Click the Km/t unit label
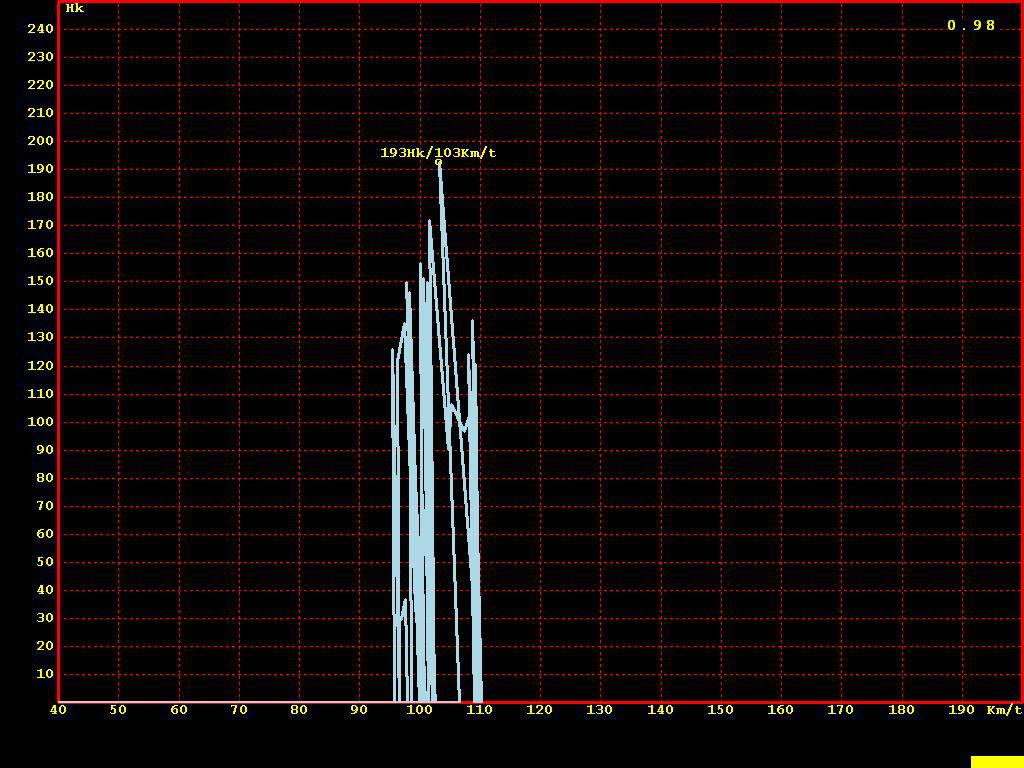The width and height of the screenshot is (1024, 768). 1004,710
